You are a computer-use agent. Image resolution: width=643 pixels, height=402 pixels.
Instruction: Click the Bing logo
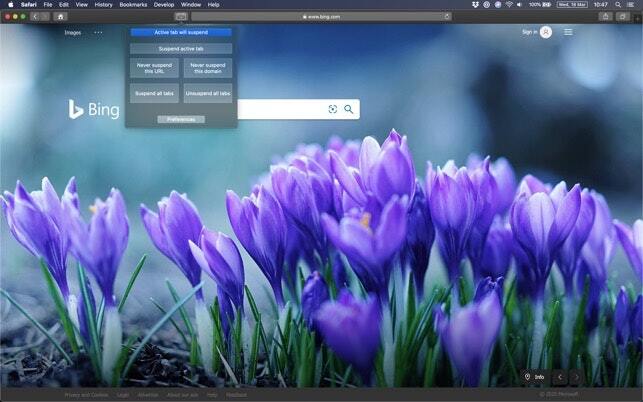(94, 110)
